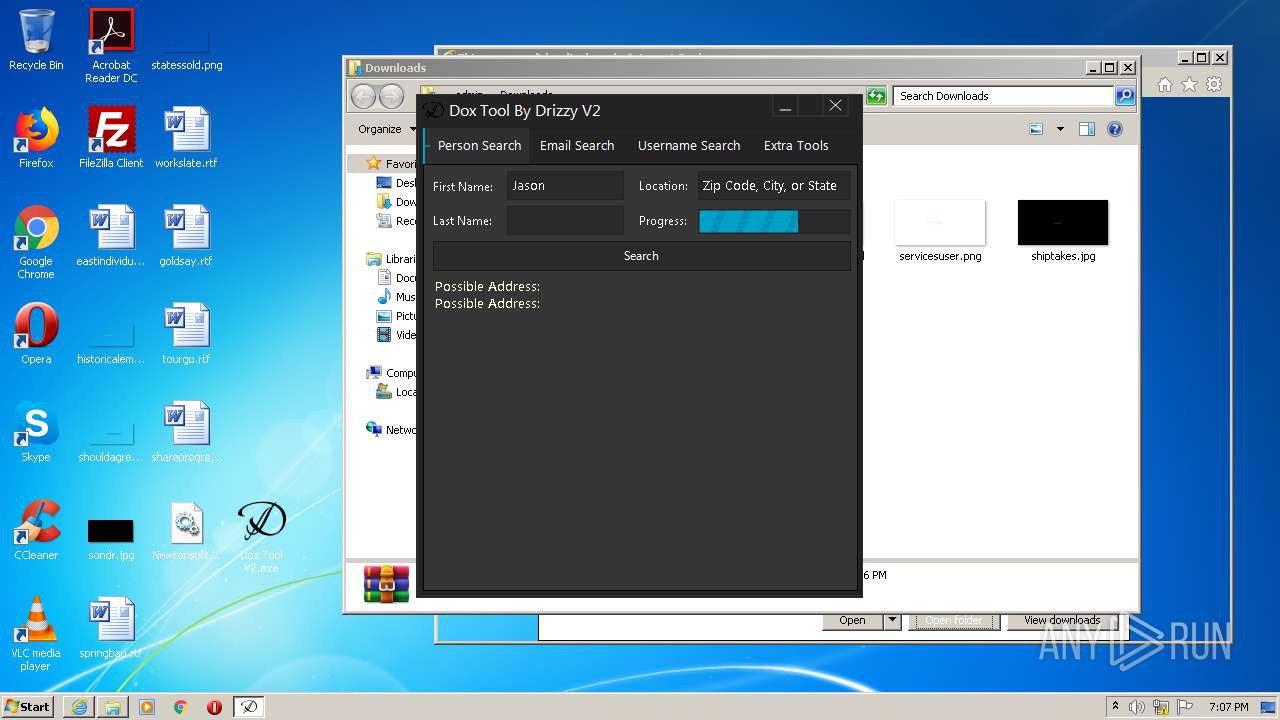Launch Firefox from the desktop
The height and width of the screenshot is (720, 1280).
(36, 138)
